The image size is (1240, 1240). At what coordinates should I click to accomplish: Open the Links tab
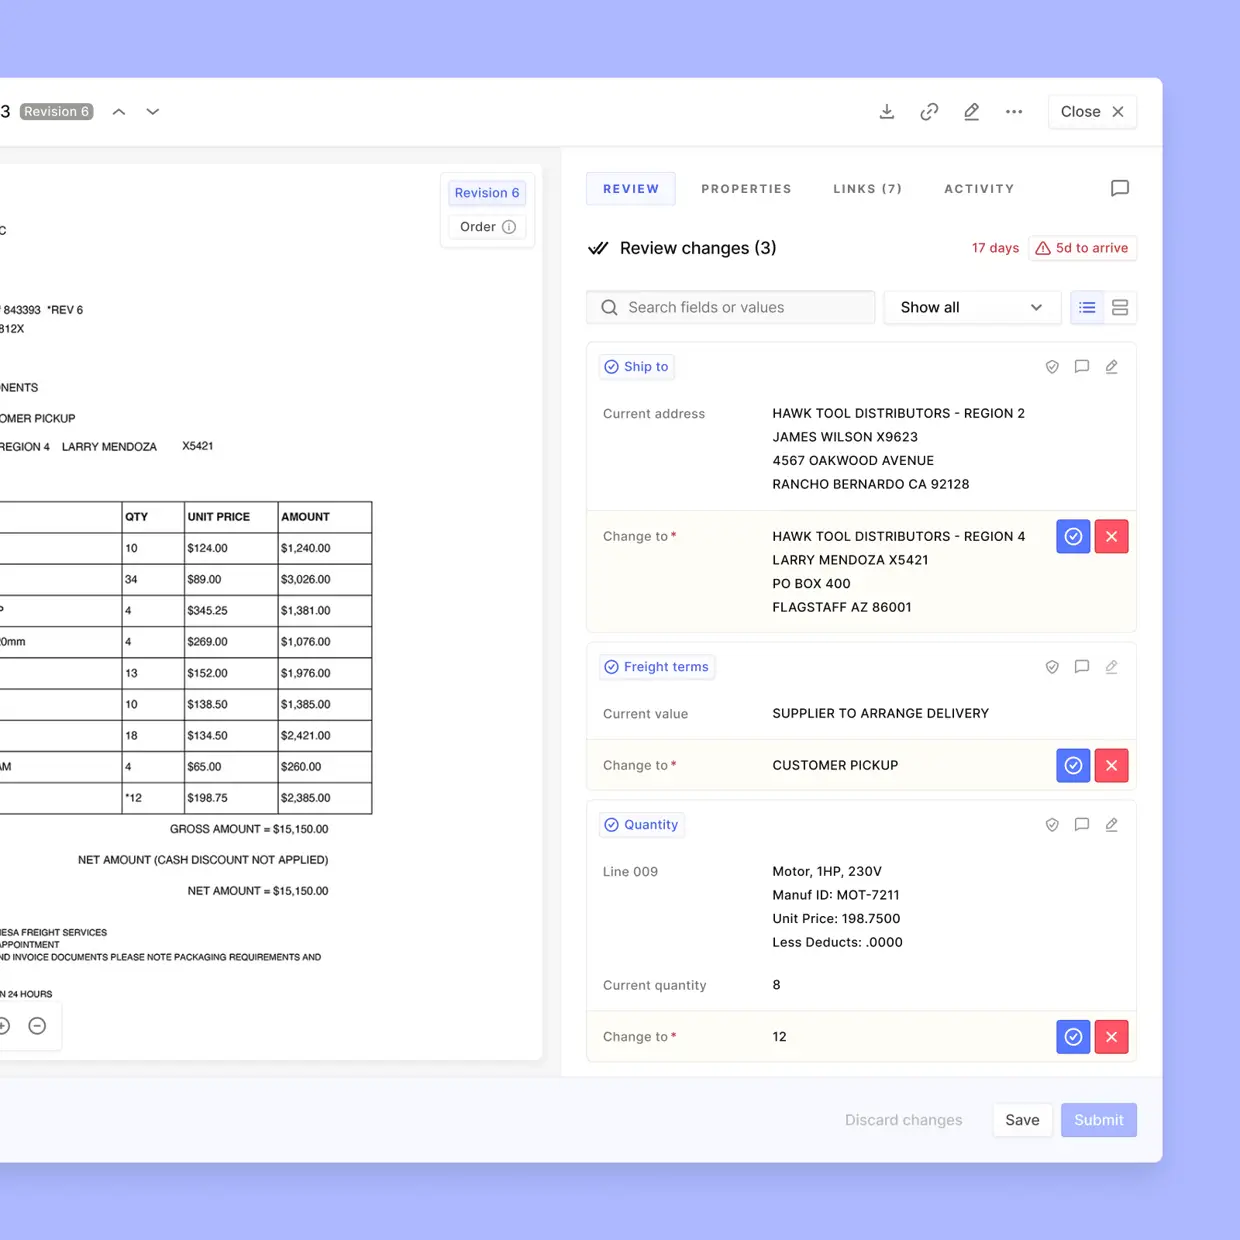pos(867,188)
